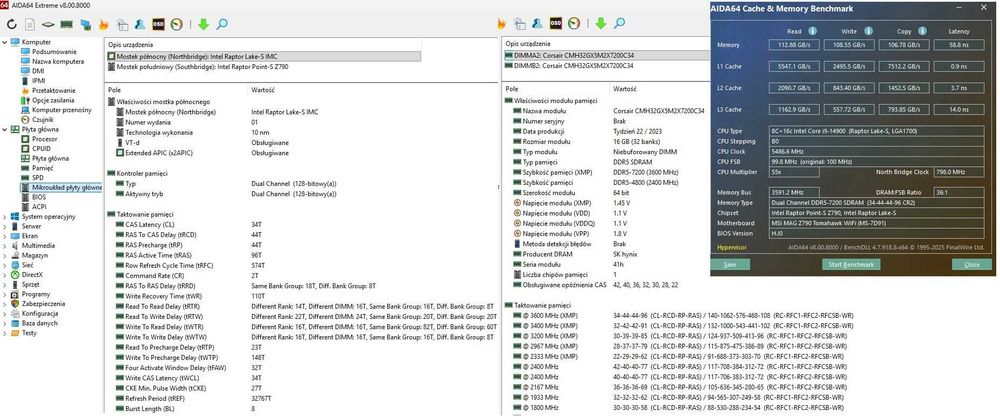Click the green download arrow in left toolbar

click(x=203, y=24)
